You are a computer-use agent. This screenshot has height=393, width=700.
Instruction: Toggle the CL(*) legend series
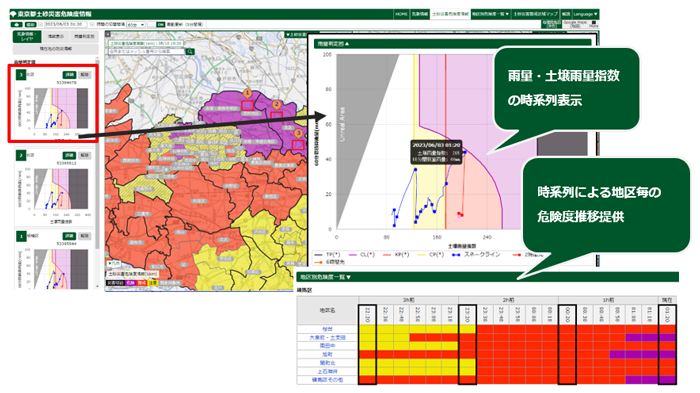(362, 255)
